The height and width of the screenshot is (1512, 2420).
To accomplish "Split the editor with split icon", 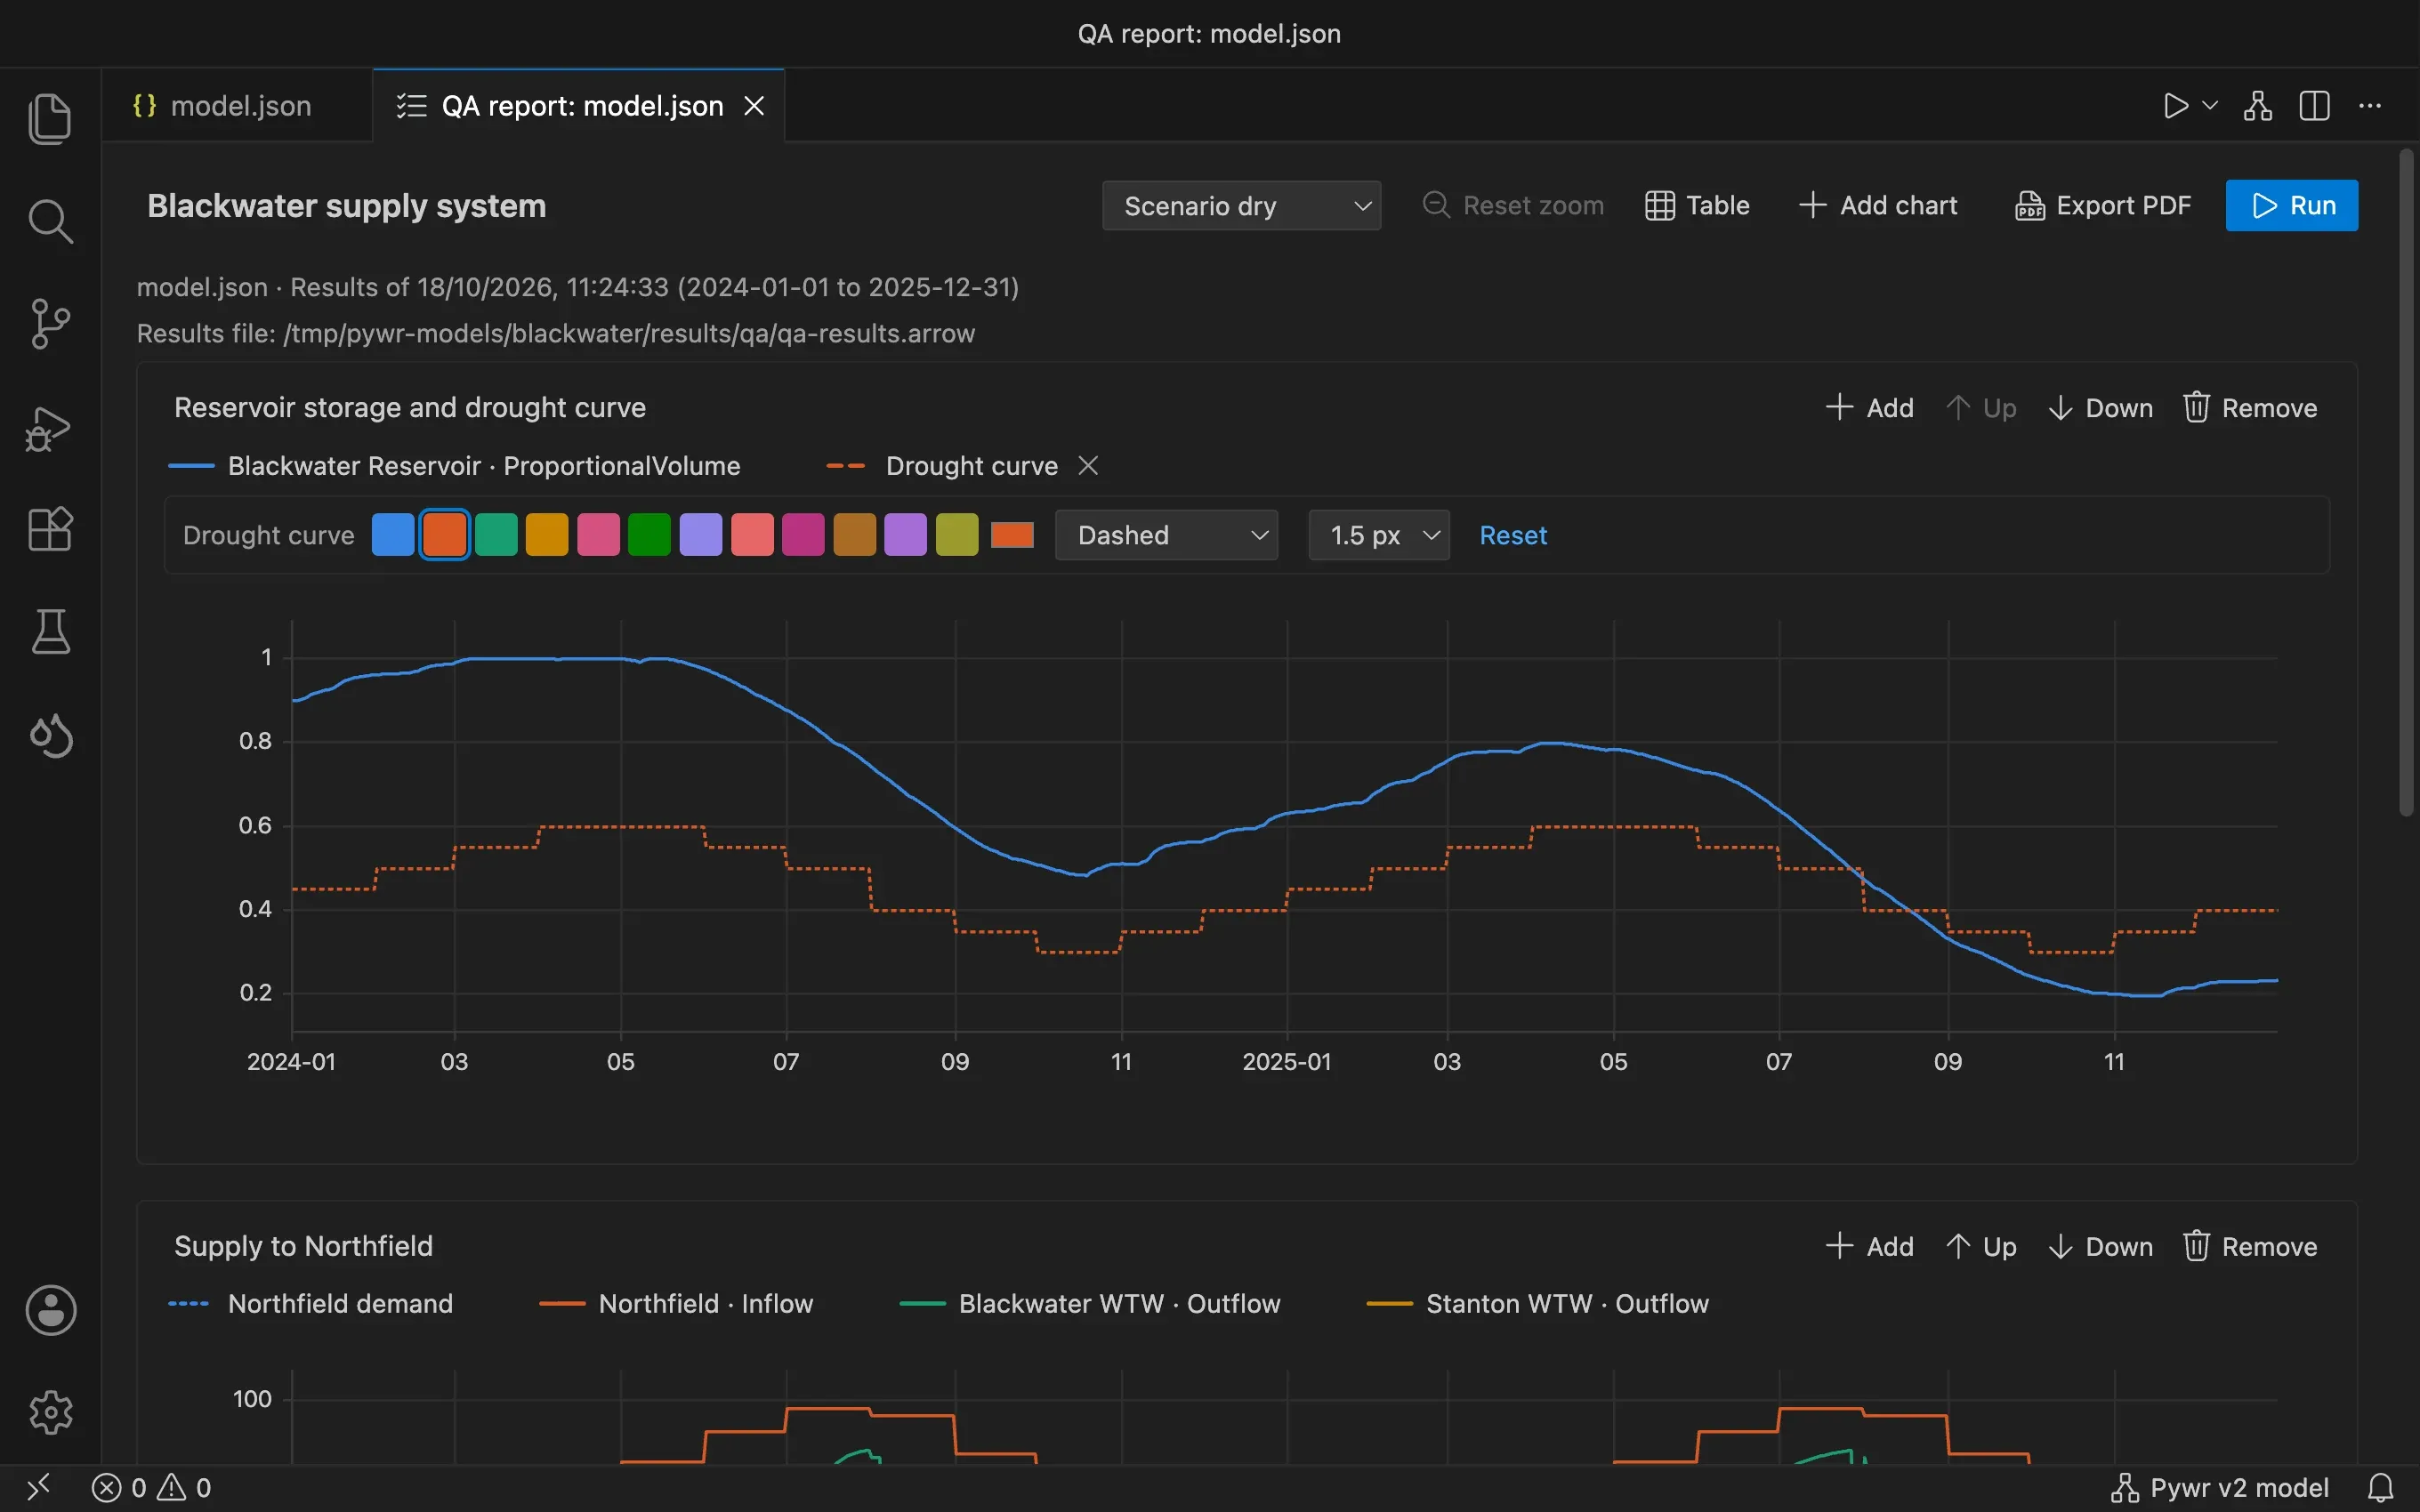I will (2314, 106).
